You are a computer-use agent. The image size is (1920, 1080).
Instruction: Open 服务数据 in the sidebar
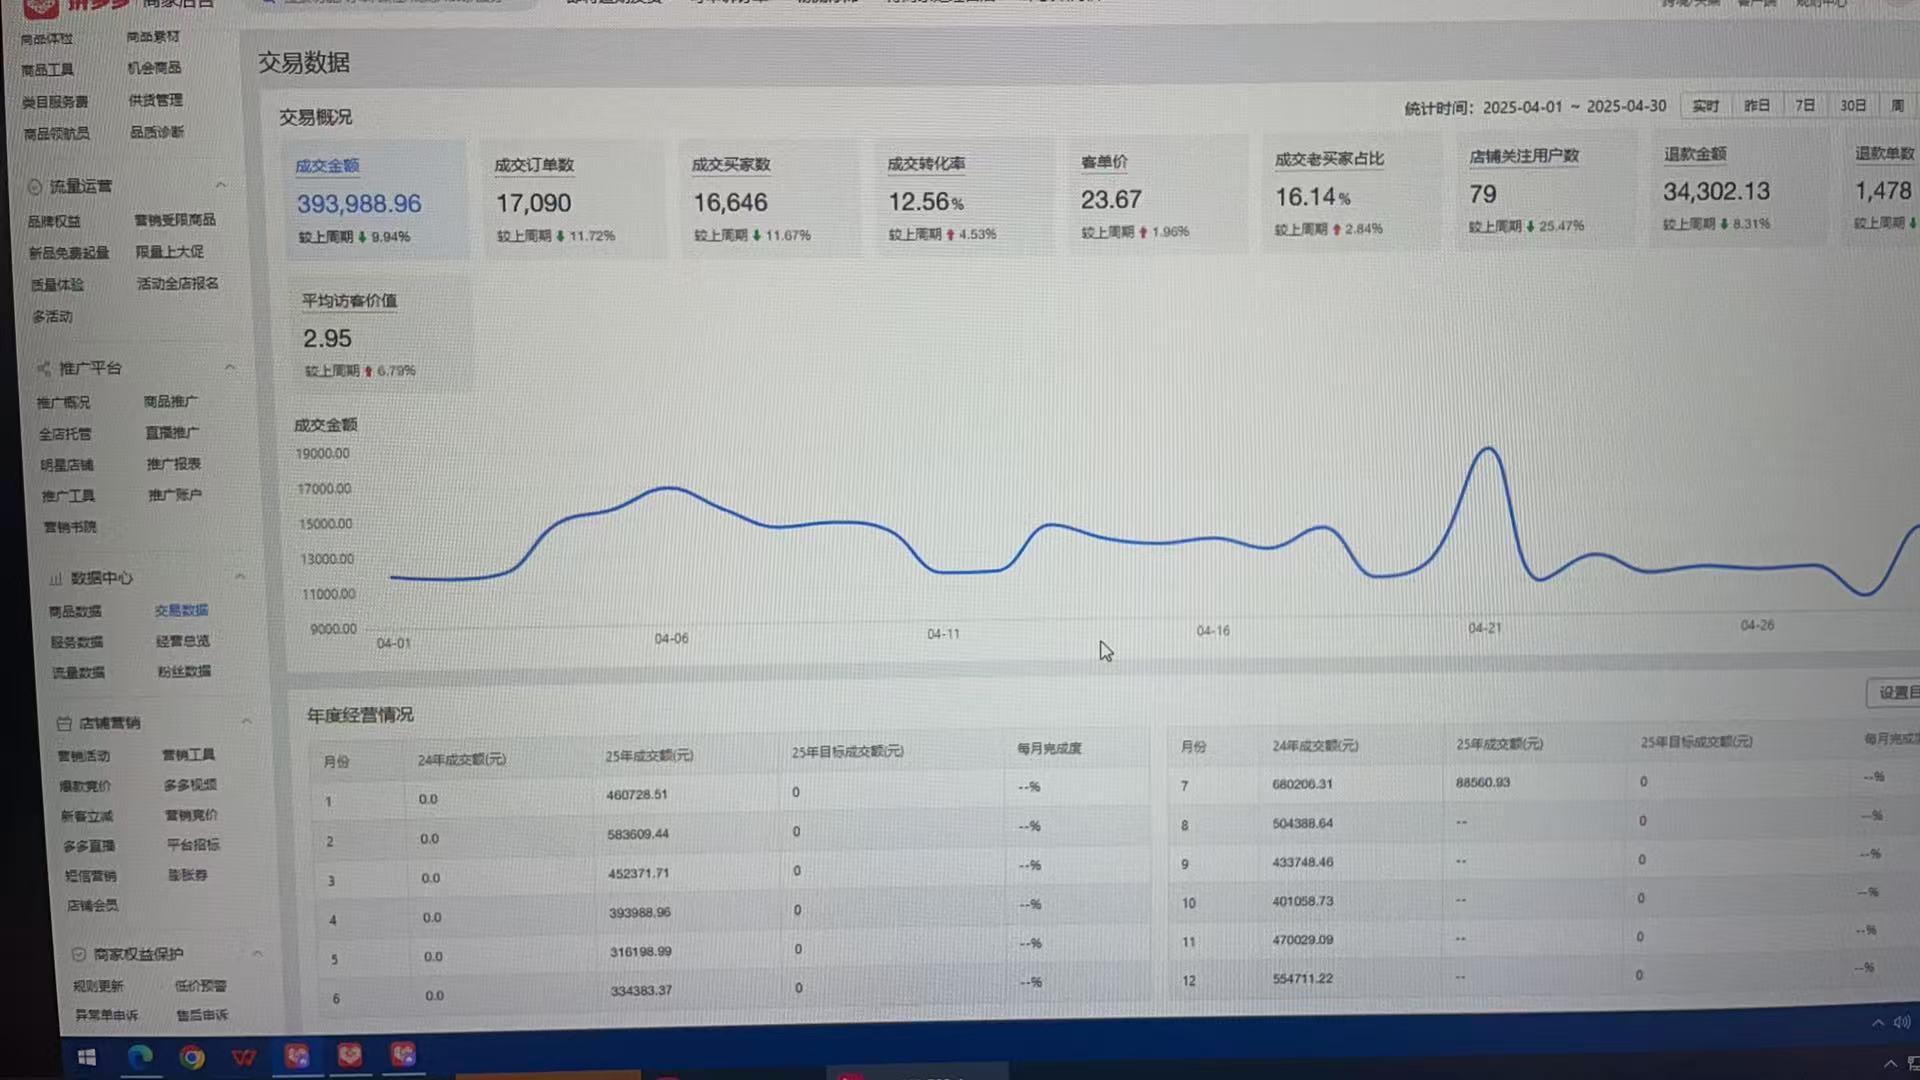(77, 642)
